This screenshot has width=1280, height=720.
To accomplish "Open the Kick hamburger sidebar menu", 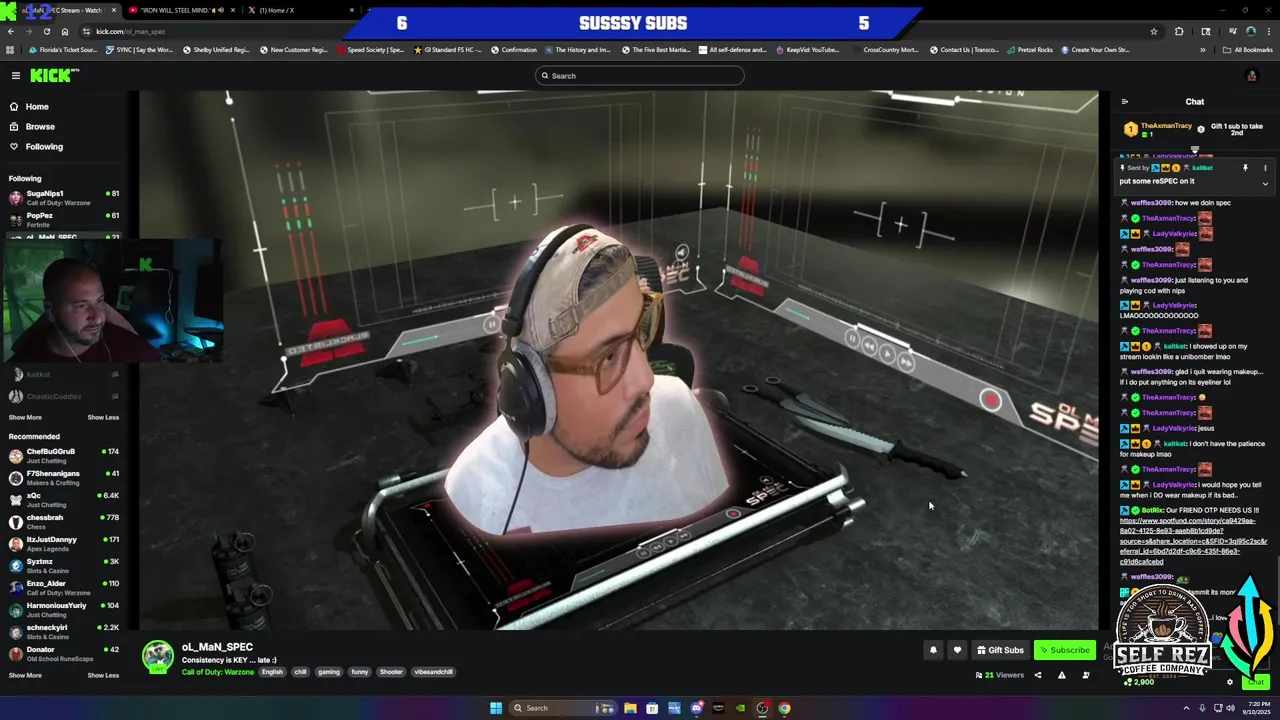I will pyautogui.click(x=15, y=76).
